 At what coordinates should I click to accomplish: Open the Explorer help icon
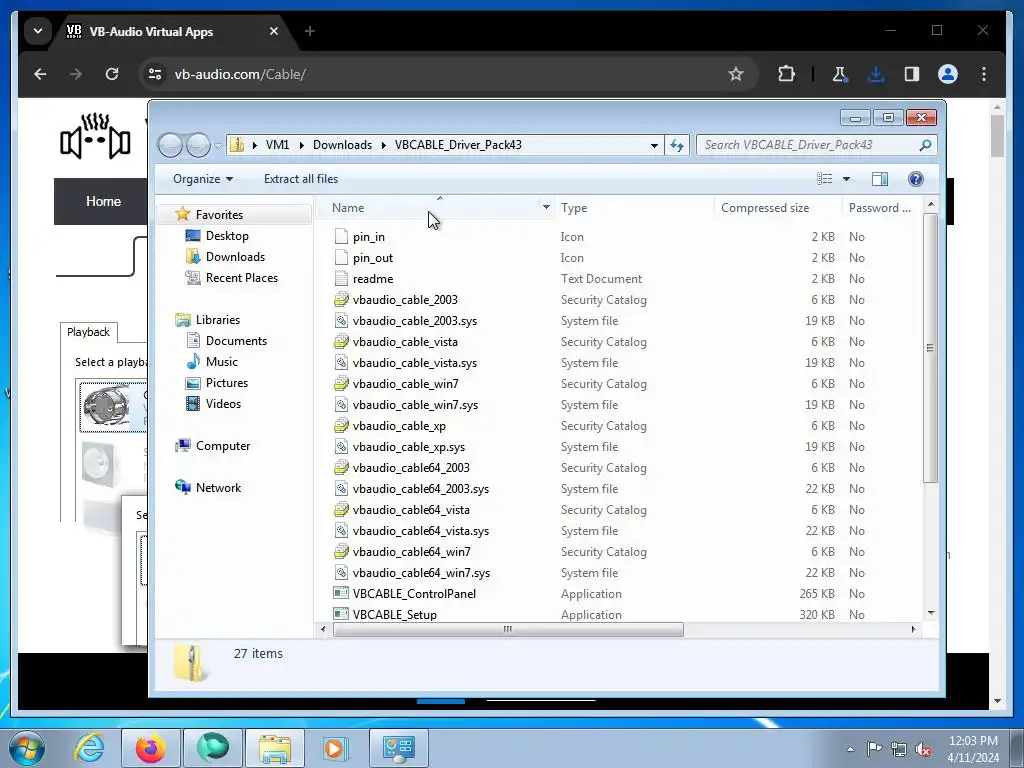click(x=916, y=179)
